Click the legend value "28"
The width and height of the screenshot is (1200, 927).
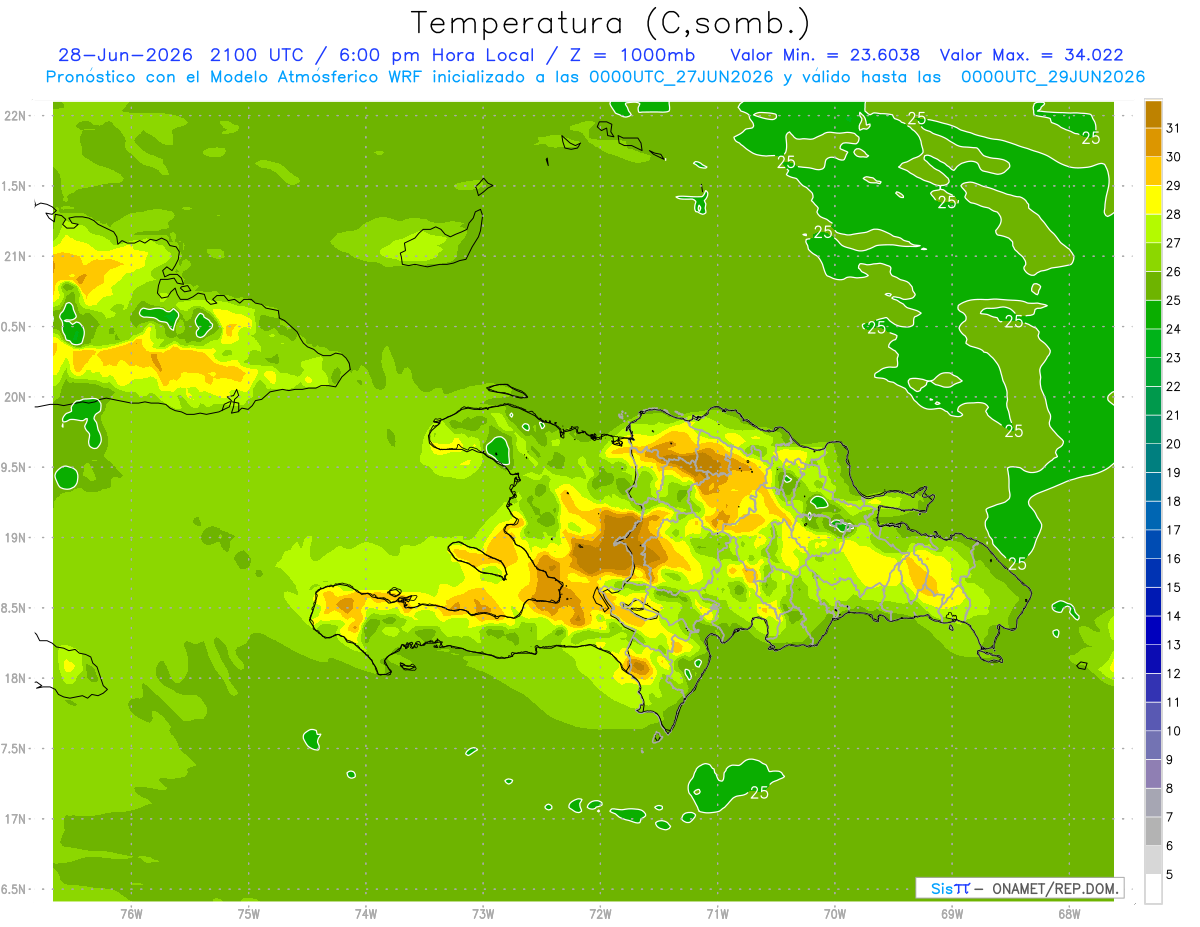click(1173, 214)
